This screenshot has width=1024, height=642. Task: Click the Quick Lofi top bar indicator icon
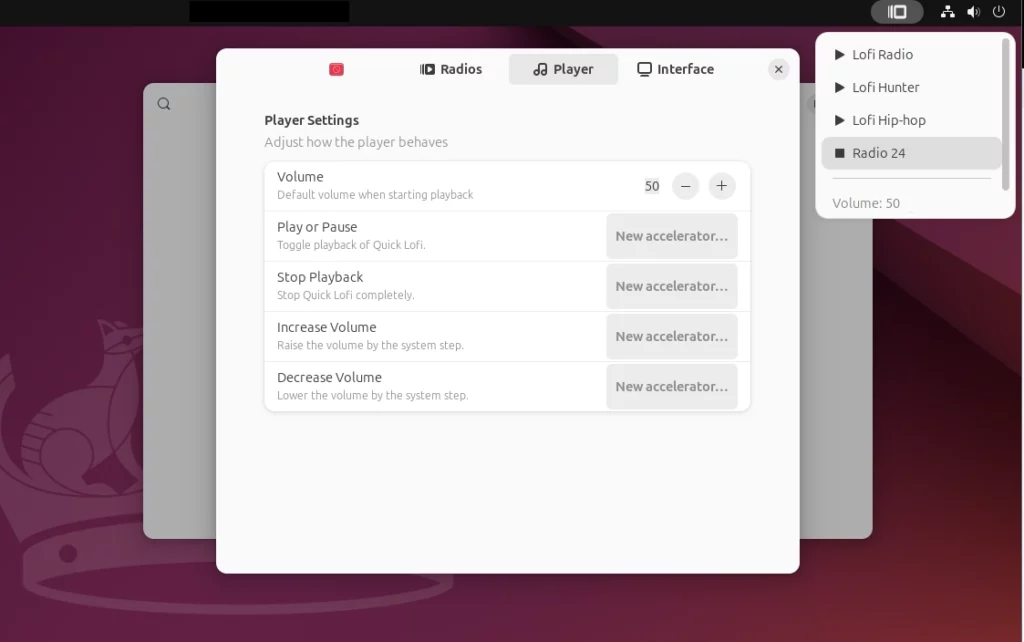point(897,12)
